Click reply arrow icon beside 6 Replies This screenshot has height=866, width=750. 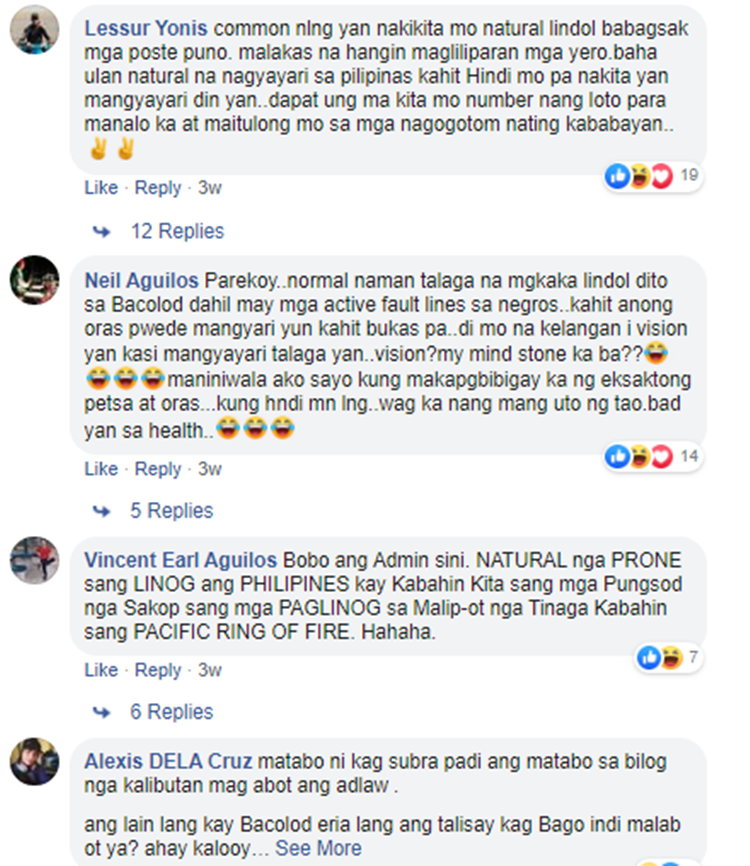pos(101,712)
